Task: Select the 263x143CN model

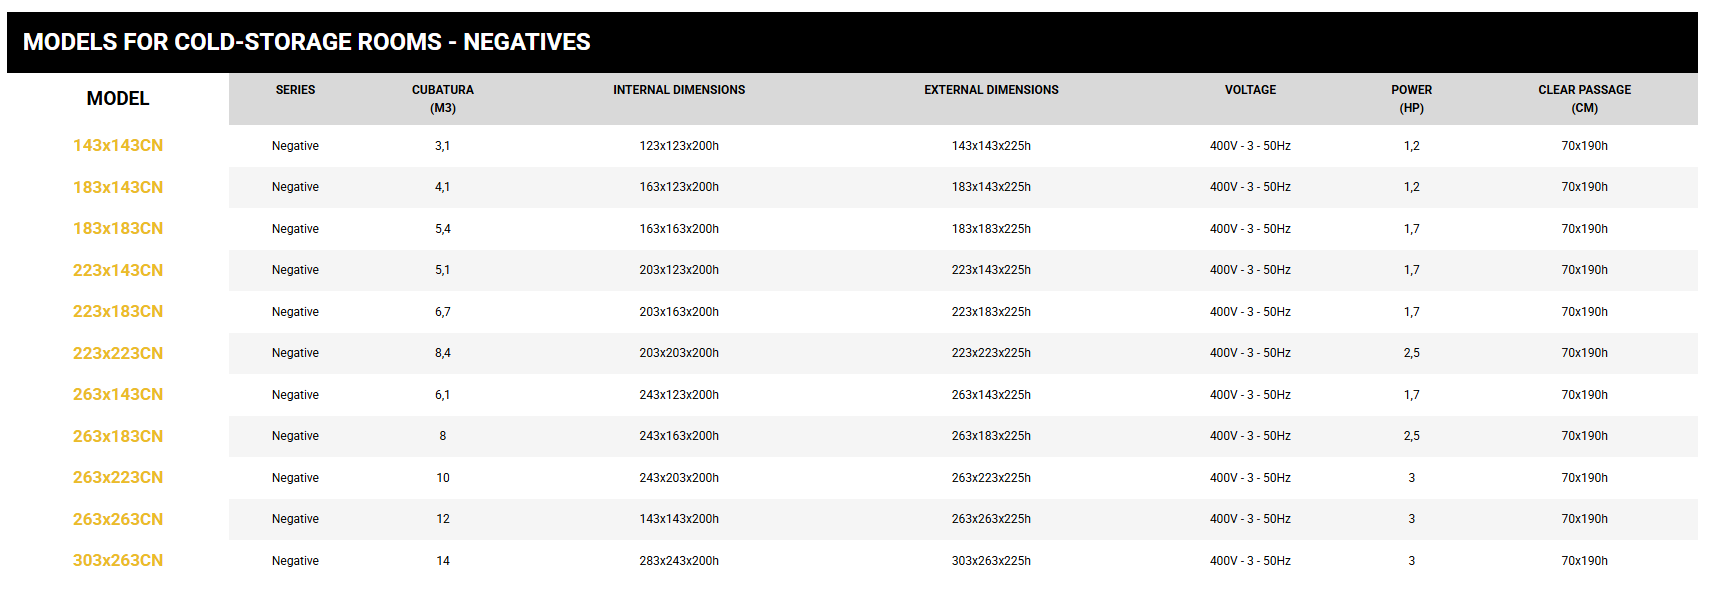Action: click(118, 395)
